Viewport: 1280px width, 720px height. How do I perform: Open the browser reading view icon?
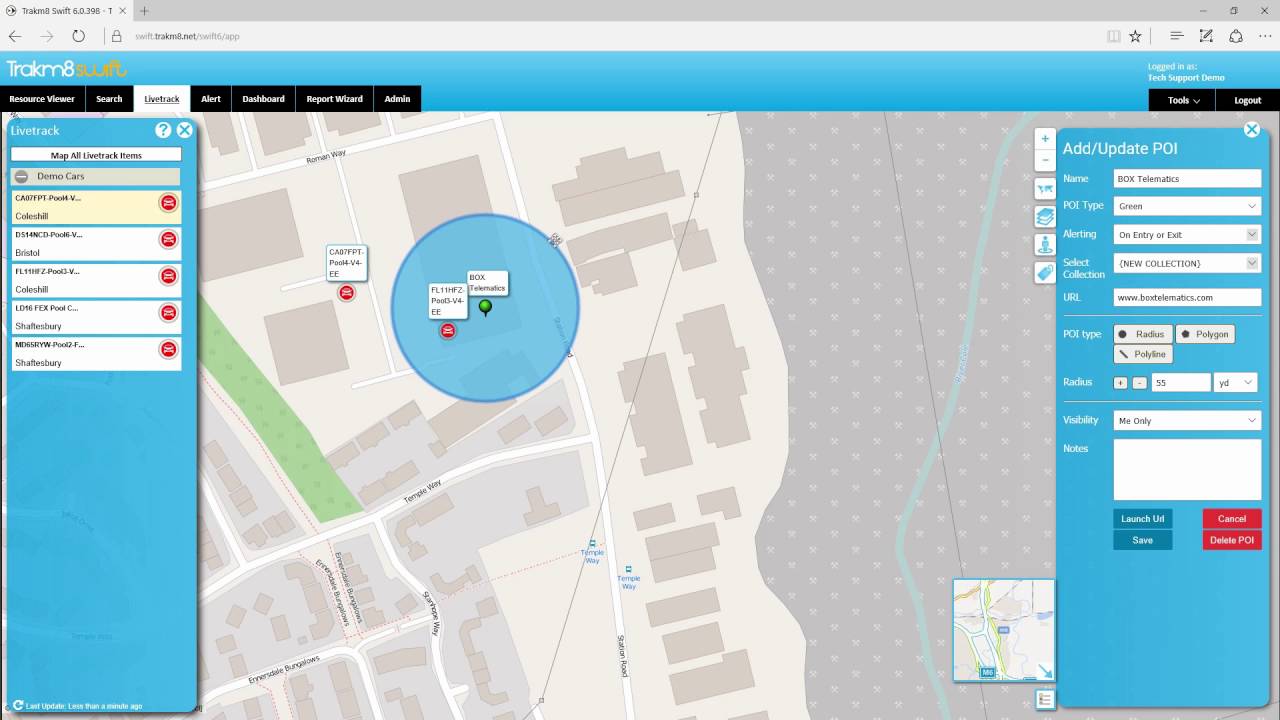pos(1113,36)
